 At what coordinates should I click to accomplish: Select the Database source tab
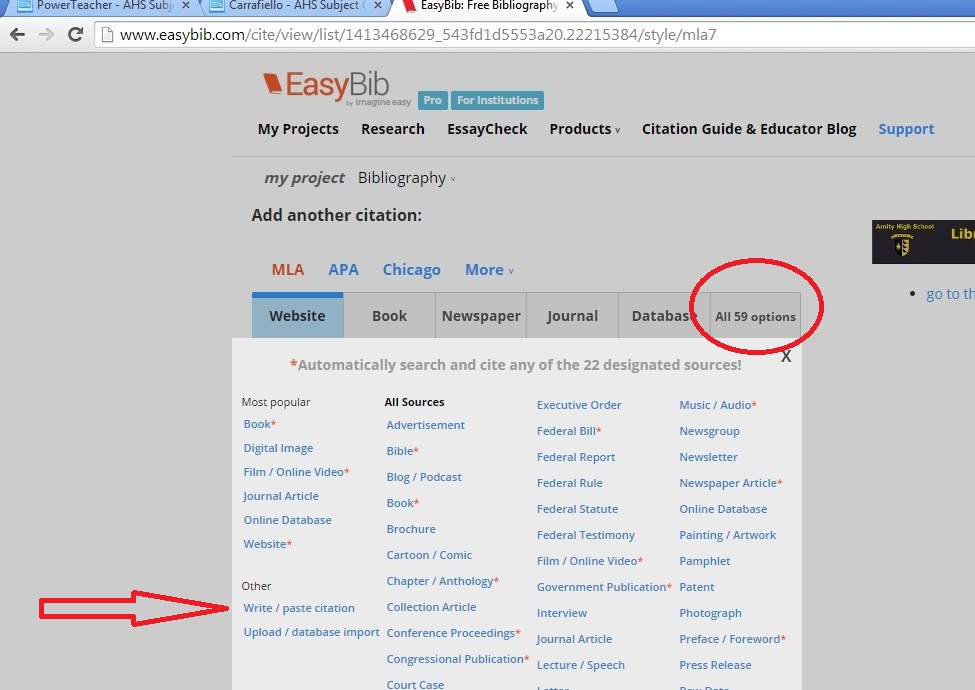[664, 316]
